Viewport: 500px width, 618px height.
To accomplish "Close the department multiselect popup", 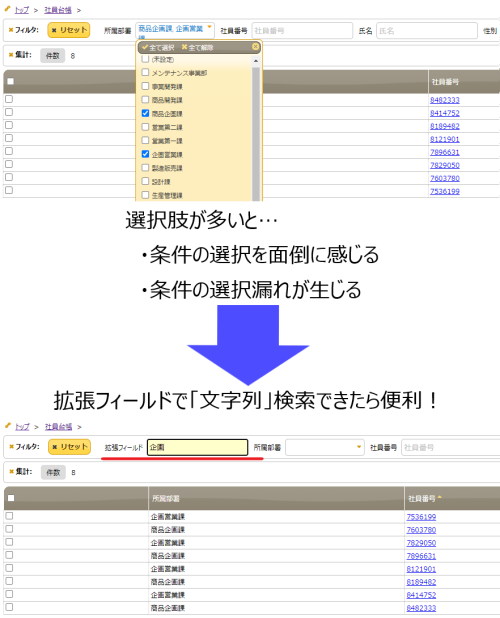I will click(255, 47).
